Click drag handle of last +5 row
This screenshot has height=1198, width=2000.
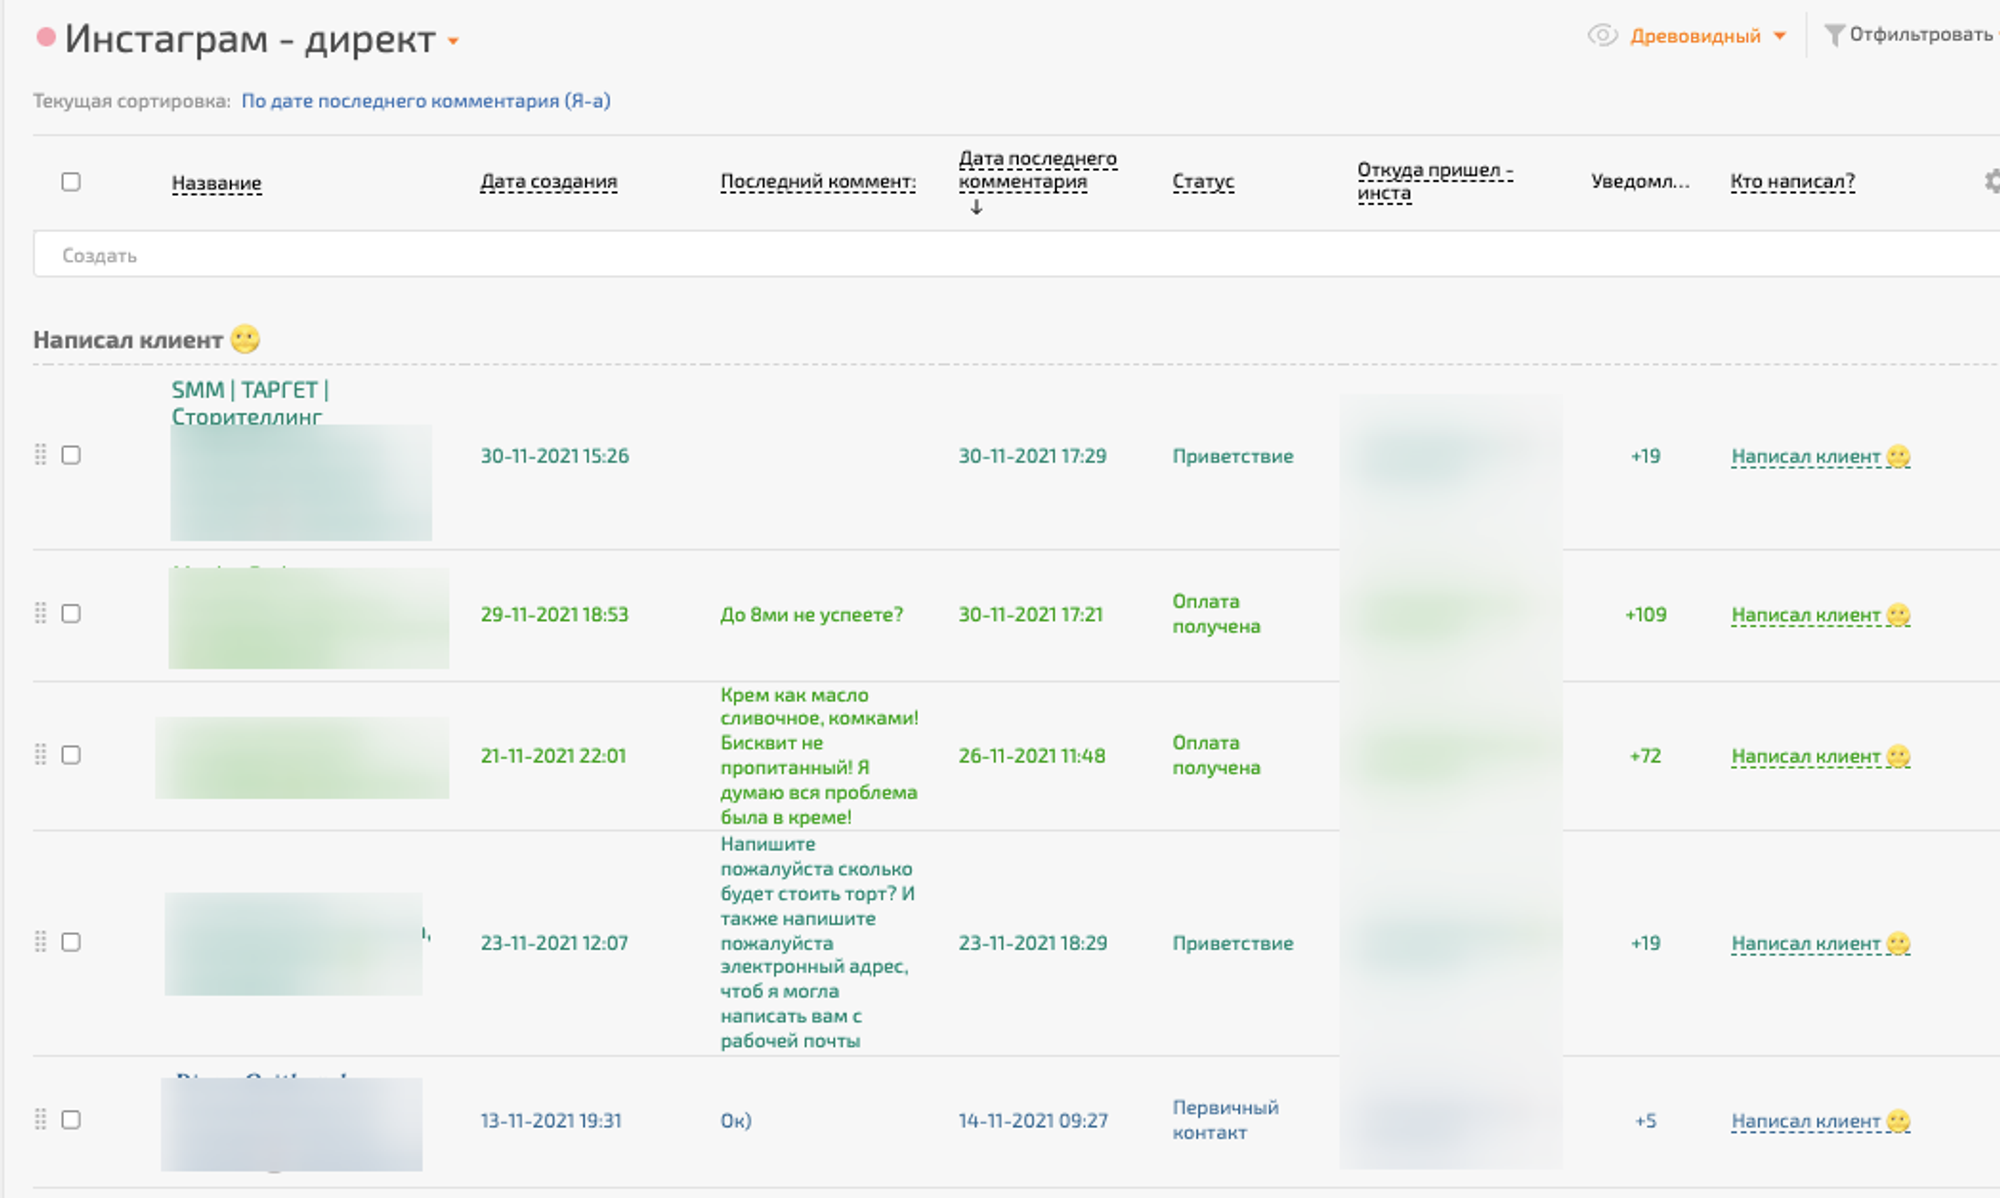[x=41, y=1119]
